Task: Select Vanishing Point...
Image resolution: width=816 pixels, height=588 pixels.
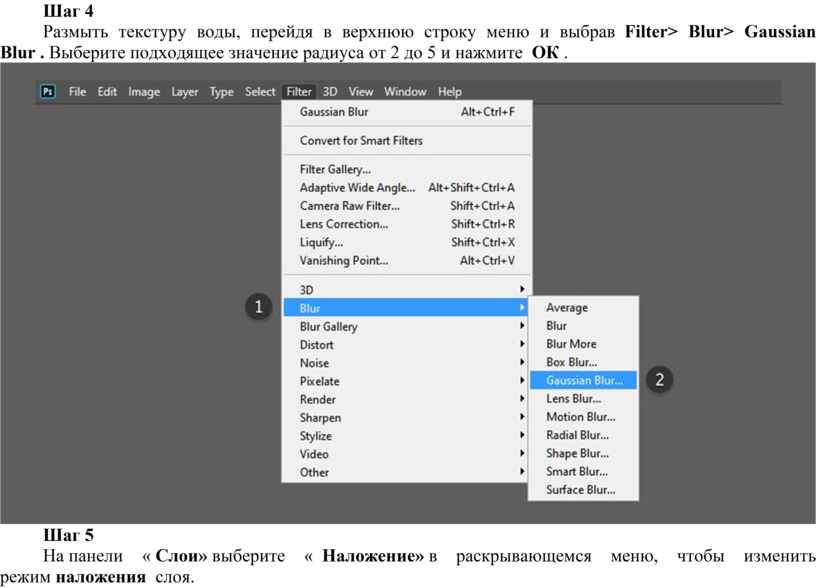Action: point(407,260)
